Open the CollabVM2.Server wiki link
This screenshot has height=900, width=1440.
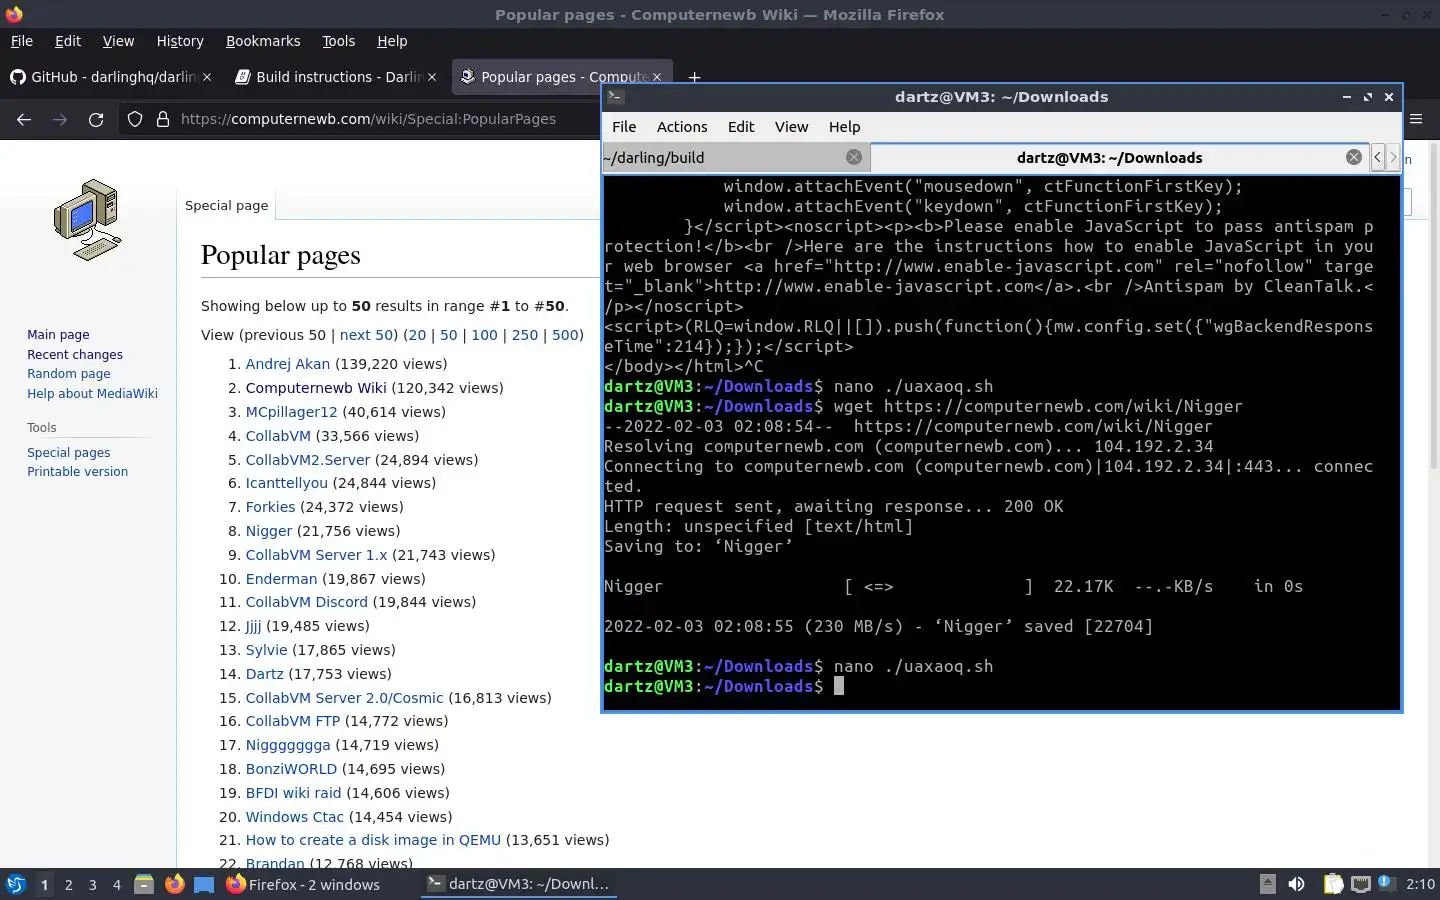(x=308, y=460)
